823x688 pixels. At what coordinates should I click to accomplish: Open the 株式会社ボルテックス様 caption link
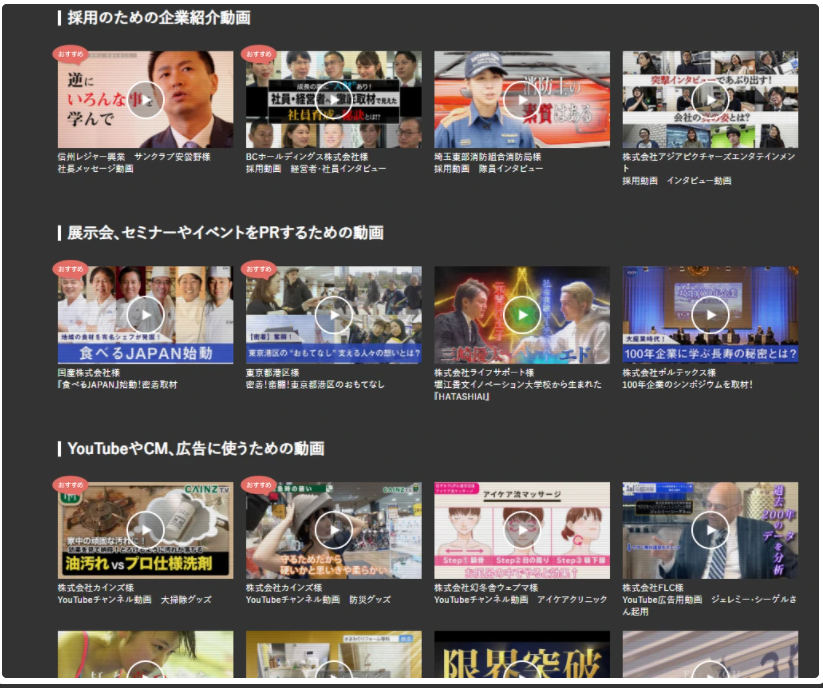tap(669, 373)
